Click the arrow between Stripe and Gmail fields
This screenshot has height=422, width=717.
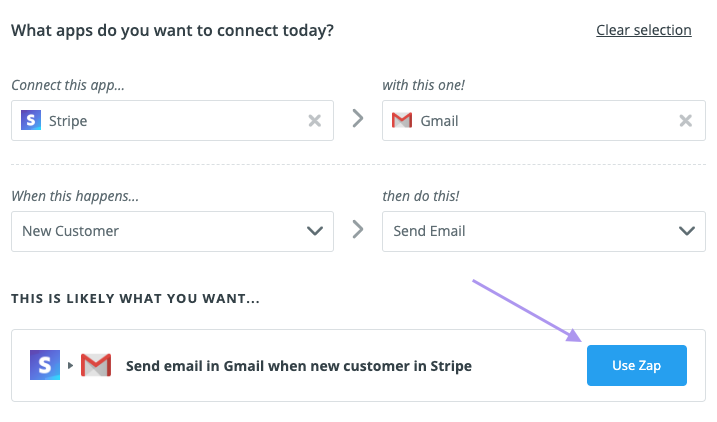click(358, 119)
